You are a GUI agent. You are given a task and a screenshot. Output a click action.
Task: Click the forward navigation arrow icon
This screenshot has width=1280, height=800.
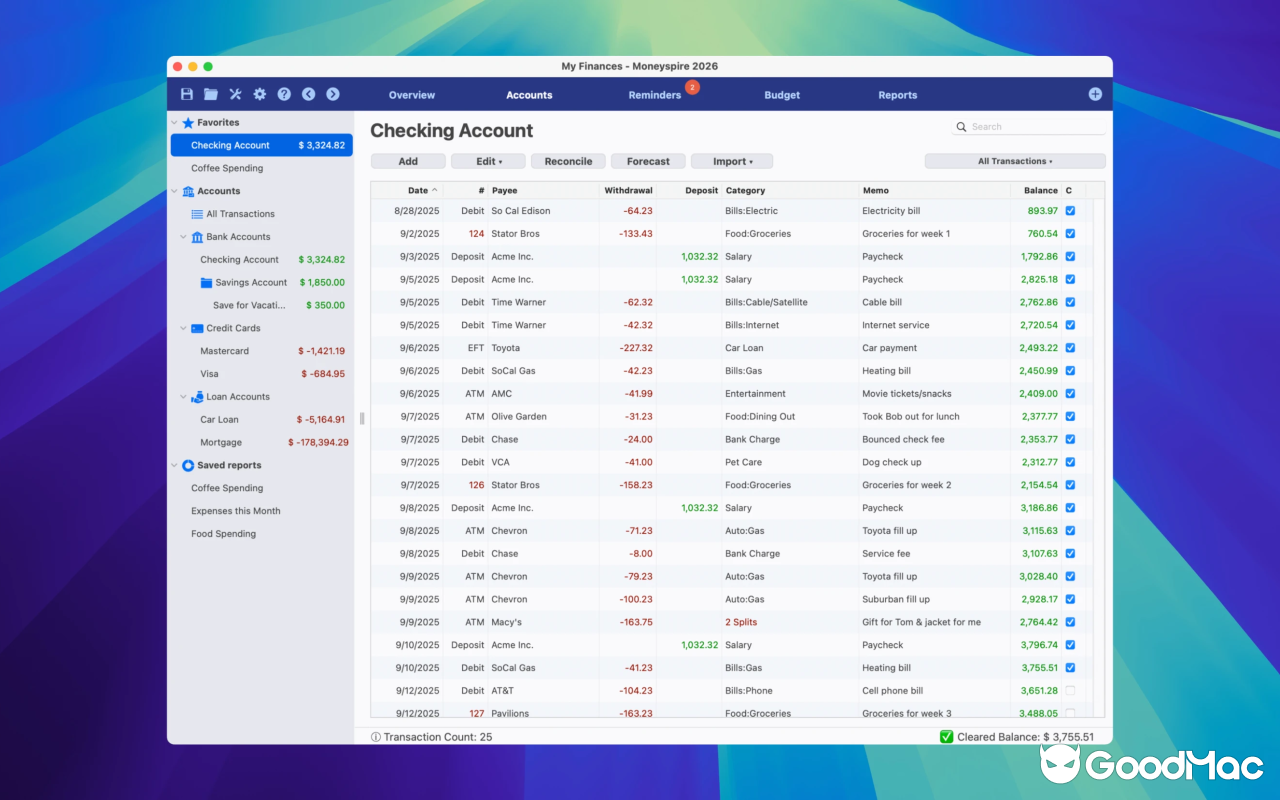coord(332,93)
